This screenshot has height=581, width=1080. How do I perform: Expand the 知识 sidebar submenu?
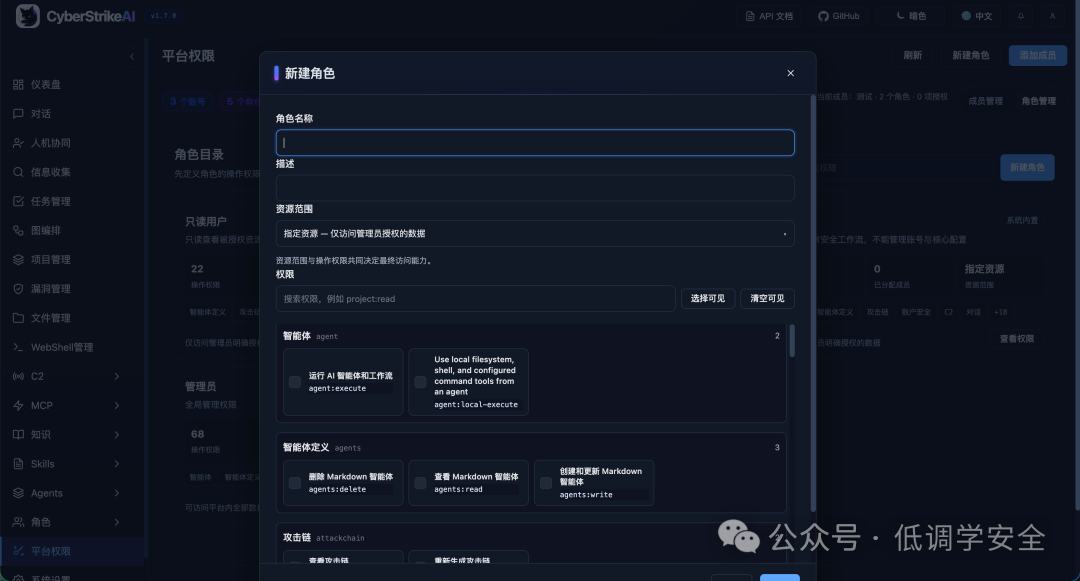116,434
